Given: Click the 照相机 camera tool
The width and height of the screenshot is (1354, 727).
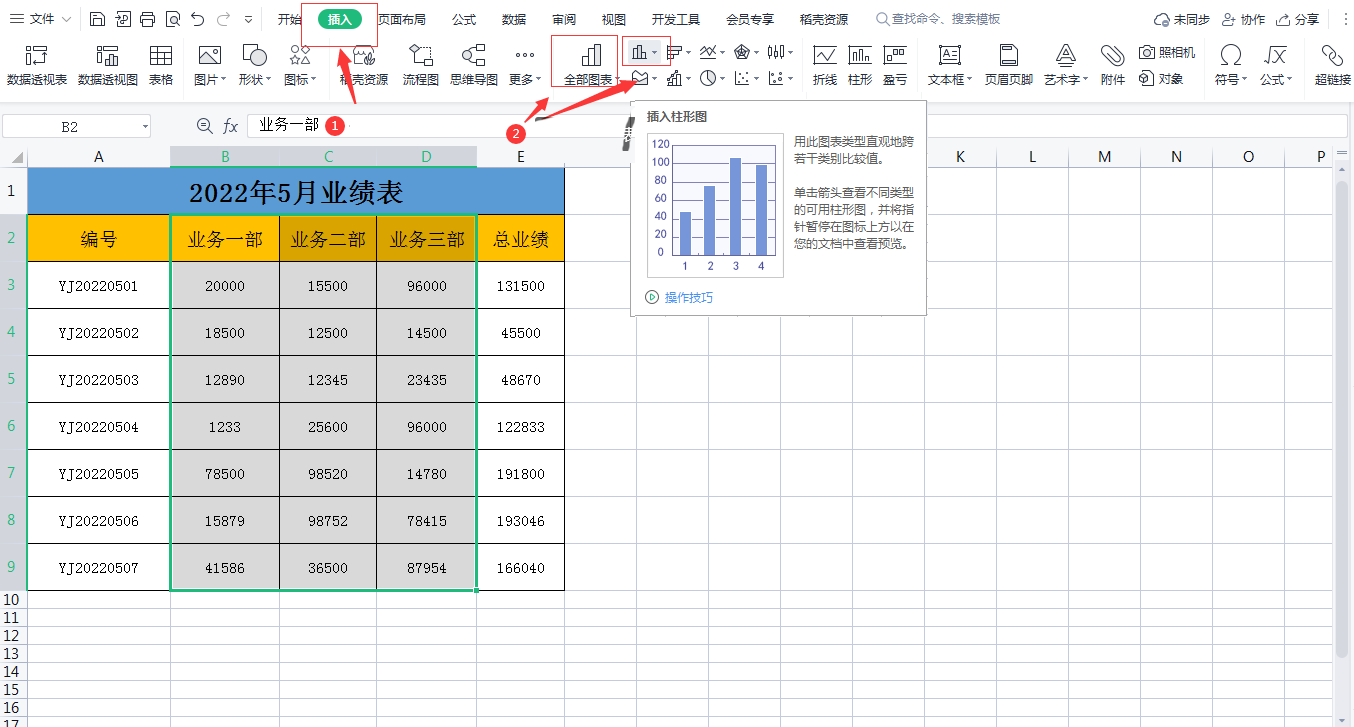Looking at the screenshot, I should tap(1168, 52).
